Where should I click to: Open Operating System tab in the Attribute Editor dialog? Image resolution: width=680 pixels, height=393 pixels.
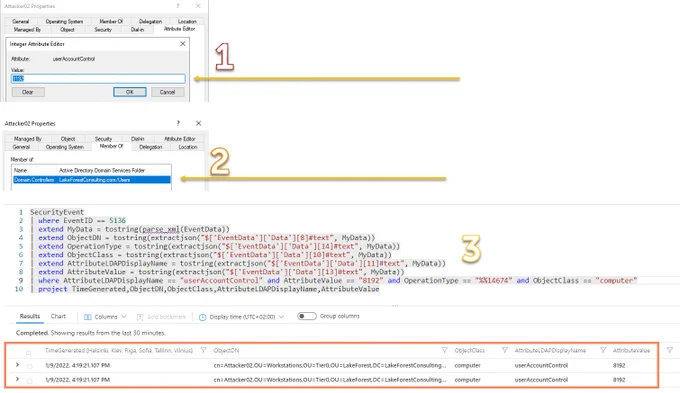pyautogui.click(x=64, y=21)
